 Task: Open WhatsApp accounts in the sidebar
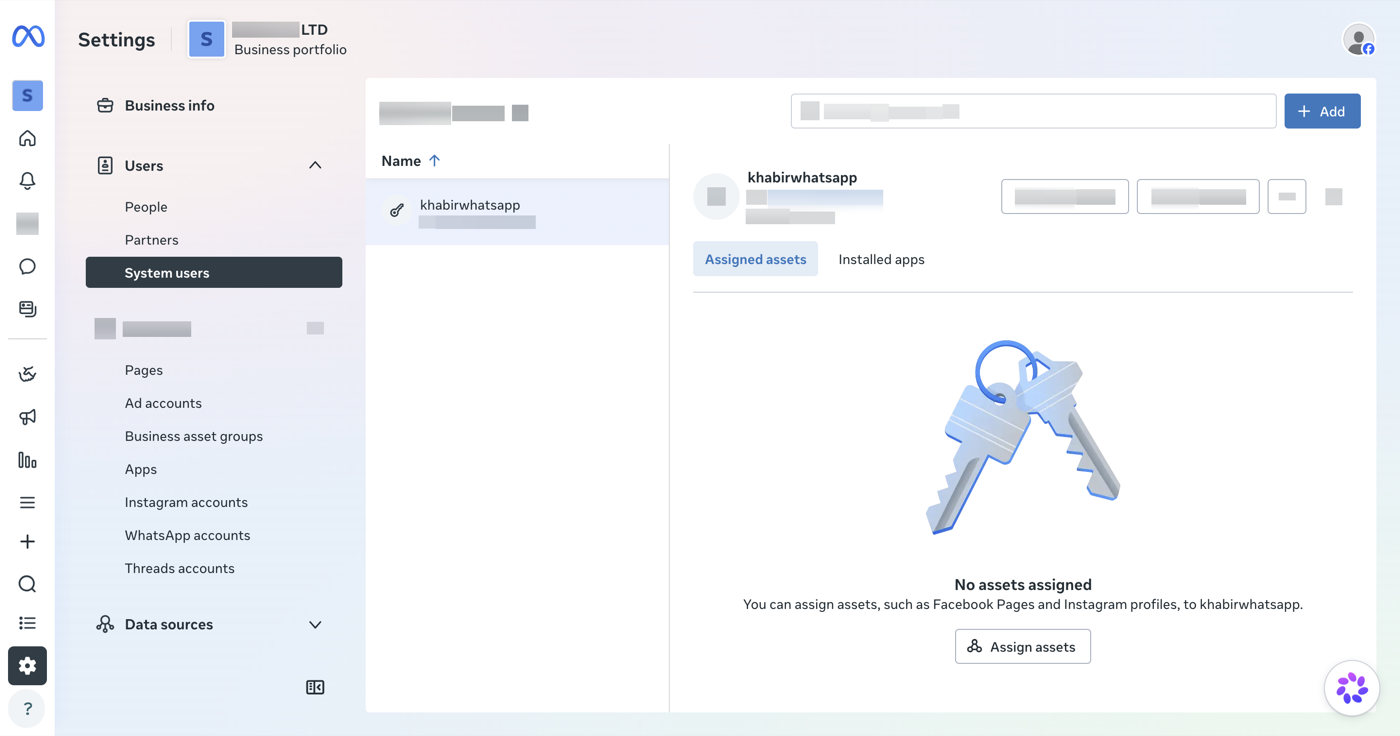tap(187, 535)
